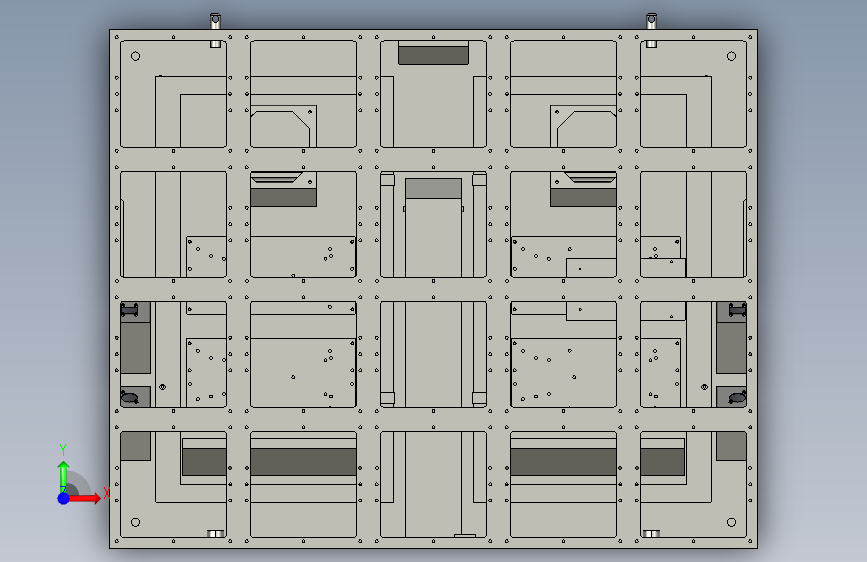Screen dimensions: 867x562
Task: Pick the large circular hole in the top-left corner cell
Action: tap(135, 56)
